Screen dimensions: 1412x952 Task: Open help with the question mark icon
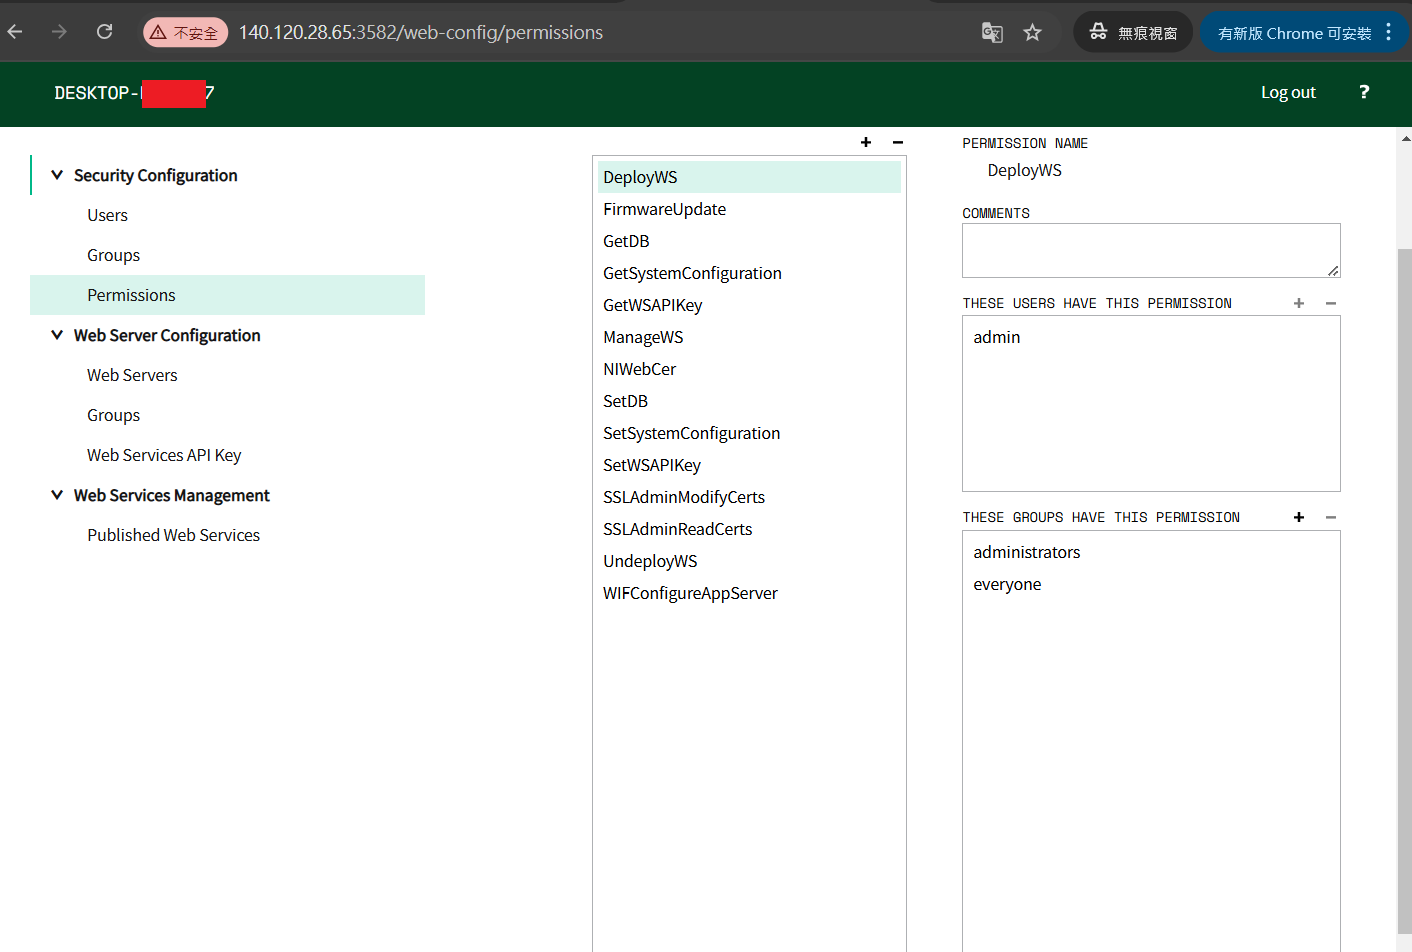(x=1364, y=92)
